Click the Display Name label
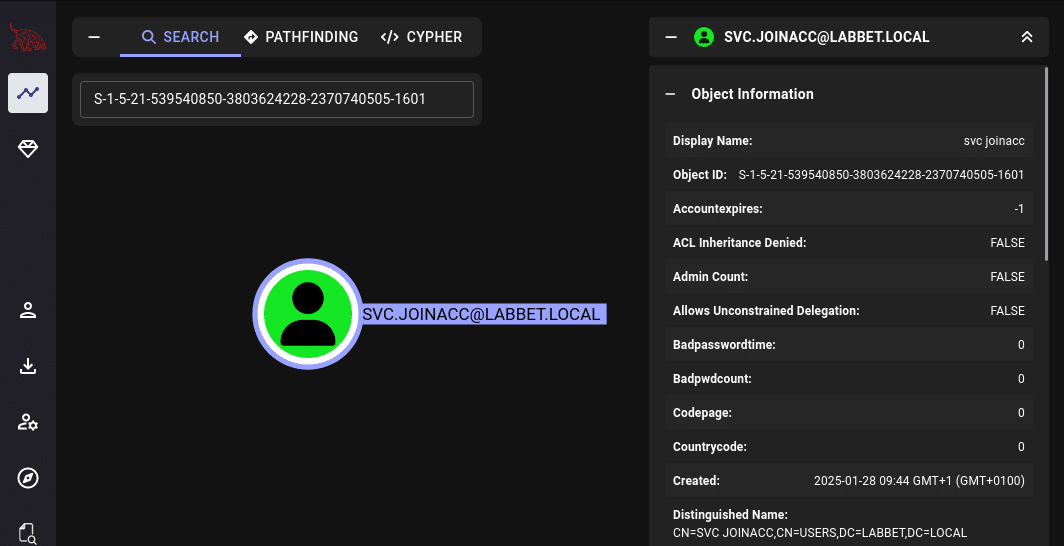 pyautogui.click(x=712, y=141)
